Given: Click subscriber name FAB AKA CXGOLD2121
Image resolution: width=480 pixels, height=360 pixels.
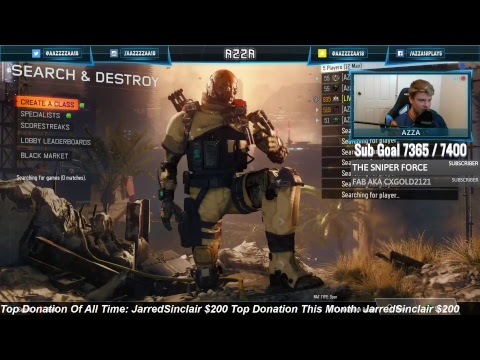Looking at the screenshot, I should pyautogui.click(x=391, y=182).
